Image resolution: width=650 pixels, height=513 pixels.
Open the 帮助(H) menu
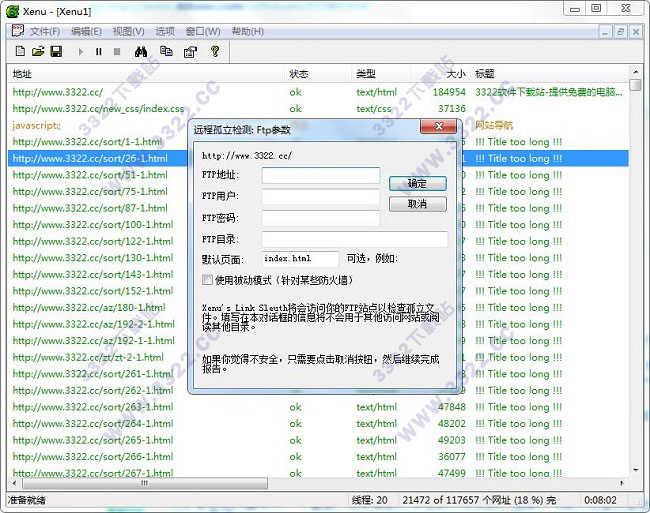(x=247, y=31)
